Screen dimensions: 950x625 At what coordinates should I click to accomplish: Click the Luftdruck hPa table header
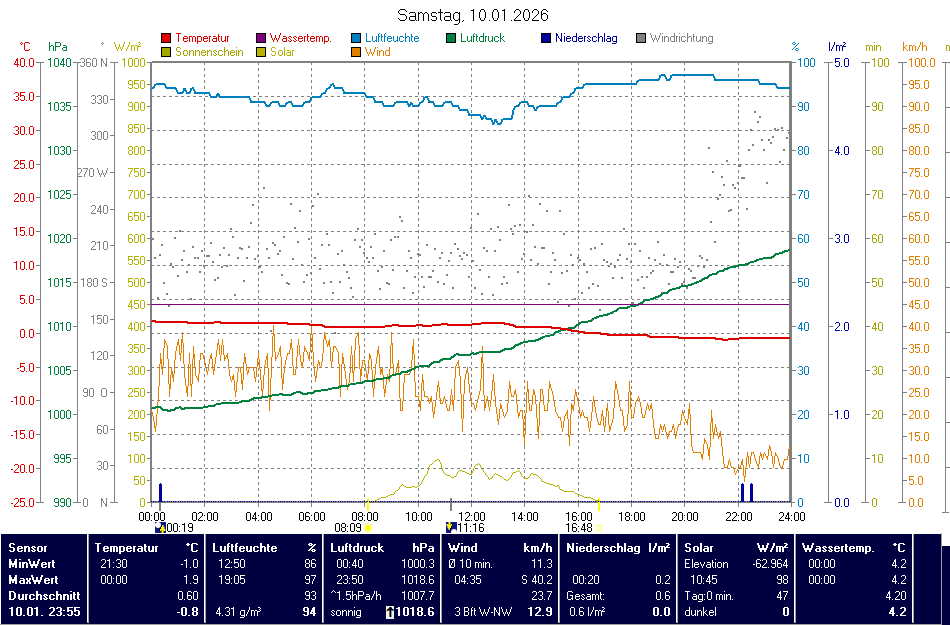[382, 548]
